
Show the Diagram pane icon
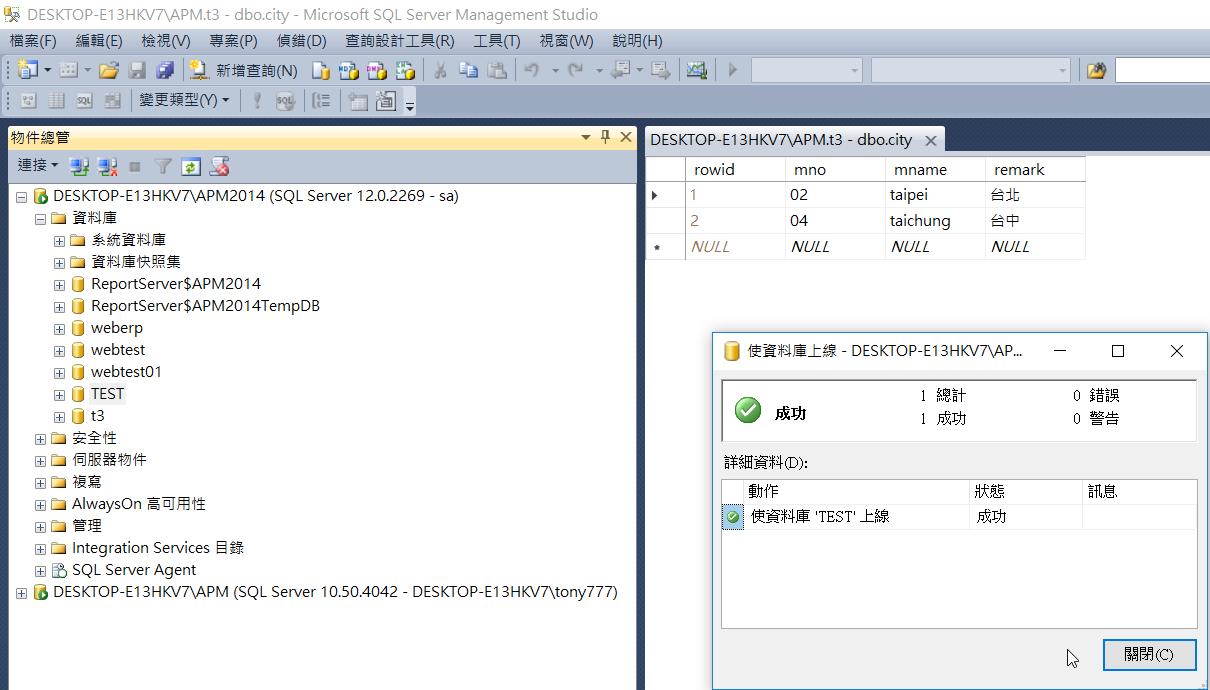pos(29,100)
